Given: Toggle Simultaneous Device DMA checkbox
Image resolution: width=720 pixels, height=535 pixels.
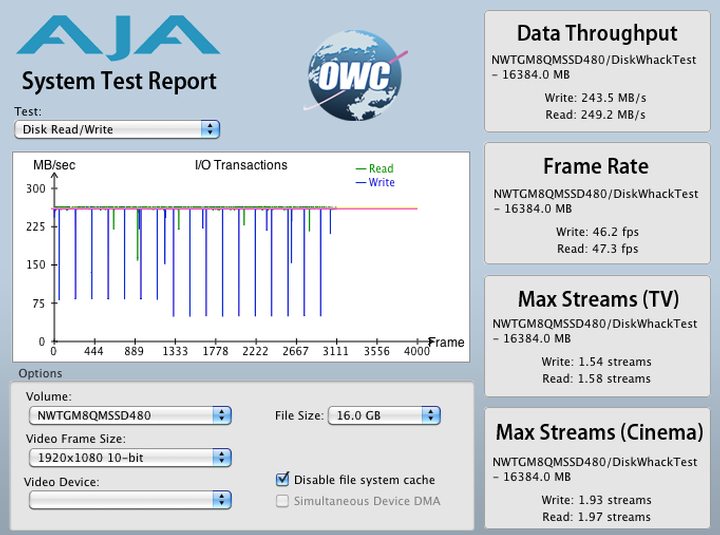Looking at the screenshot, I should (x=283, y=501).
